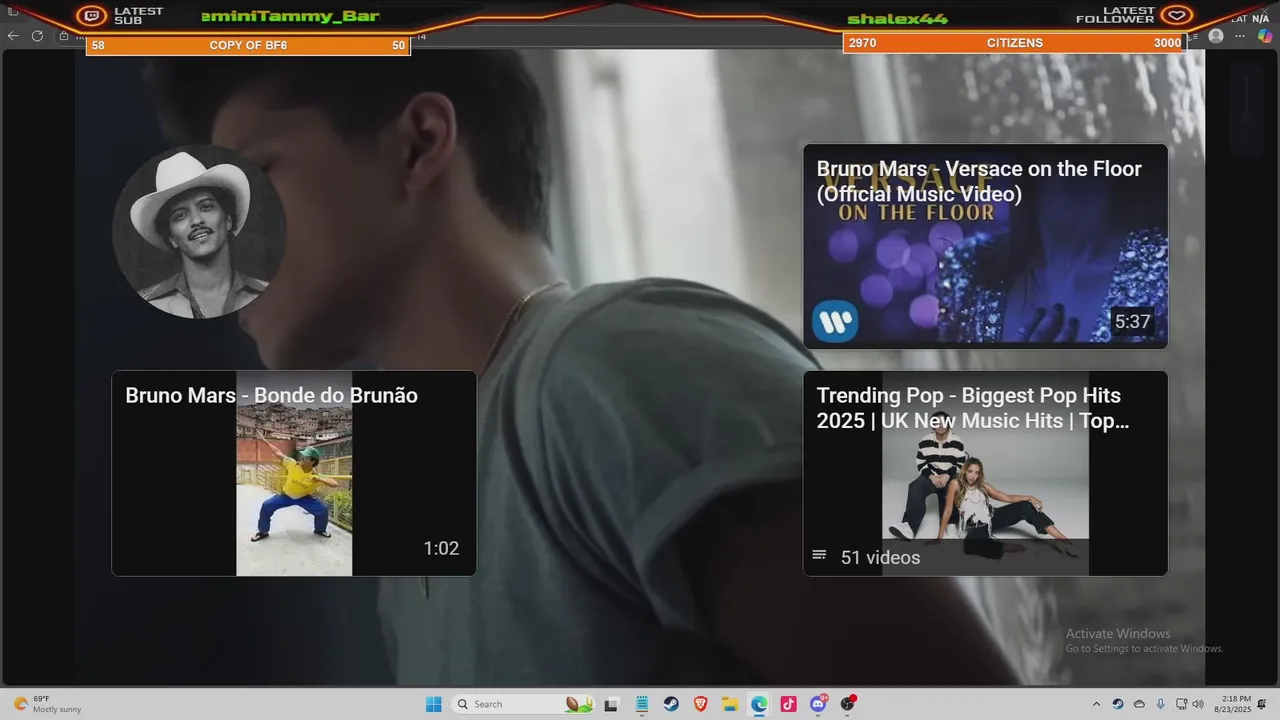The width and height of the screenshot is (1280, 720).
Task: Click the '51 videos' playlist label
Action: [x=880, y=557]
